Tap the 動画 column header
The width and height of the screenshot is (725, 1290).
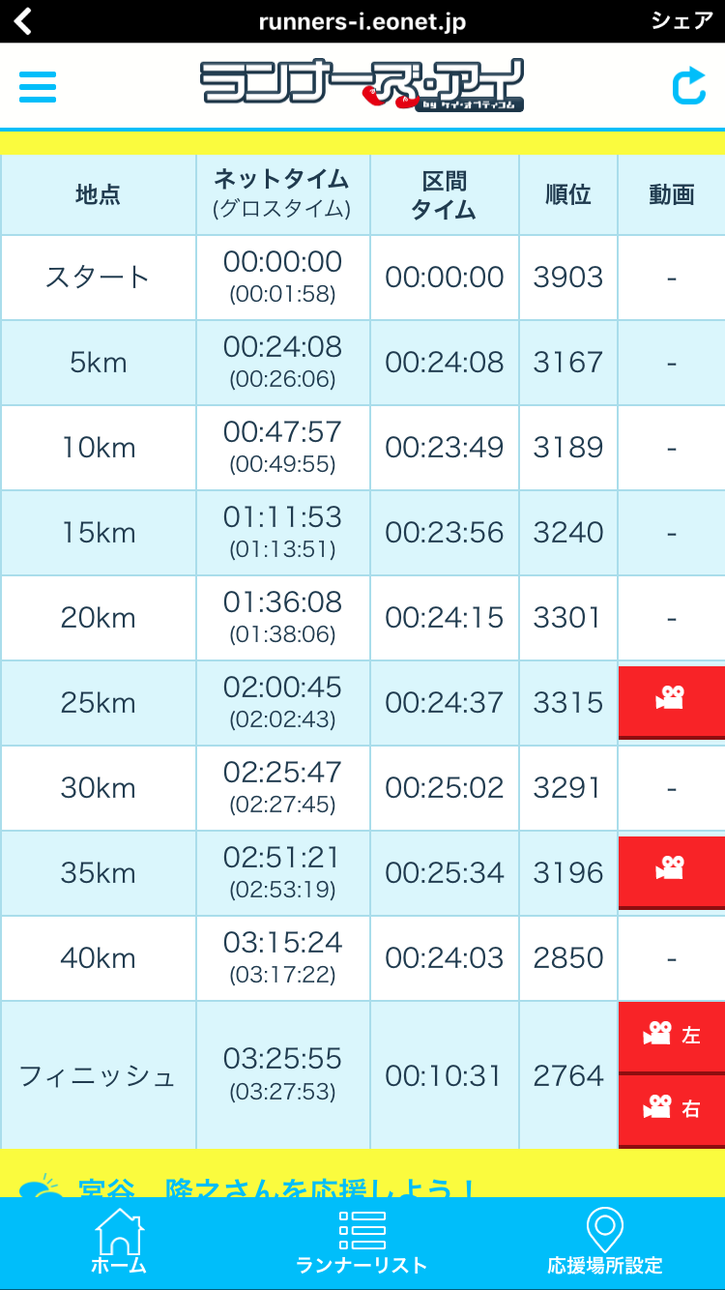click(x=671, y=194)
